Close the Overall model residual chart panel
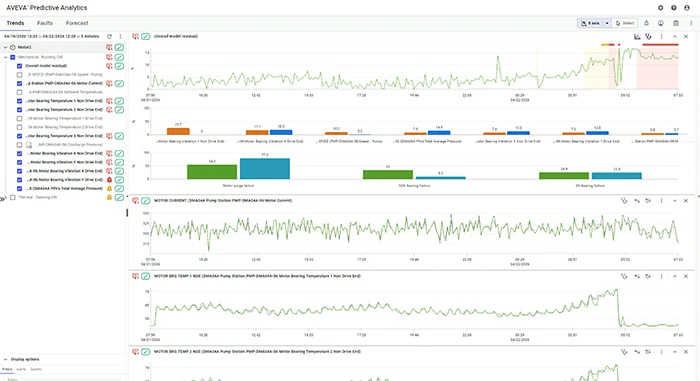700x381 pixels. [686, 37]
